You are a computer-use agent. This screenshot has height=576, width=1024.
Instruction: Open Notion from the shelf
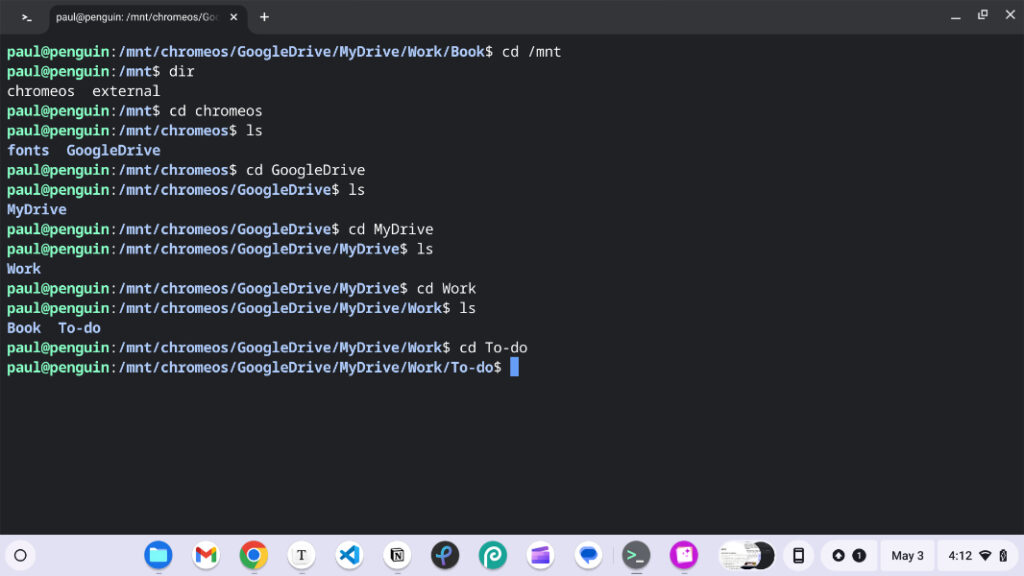click(x=395, y=555)
